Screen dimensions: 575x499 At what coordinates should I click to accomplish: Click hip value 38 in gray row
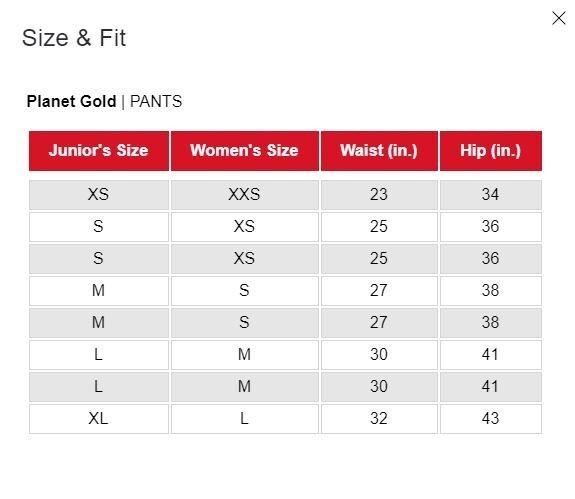click(x=491, y=323)
